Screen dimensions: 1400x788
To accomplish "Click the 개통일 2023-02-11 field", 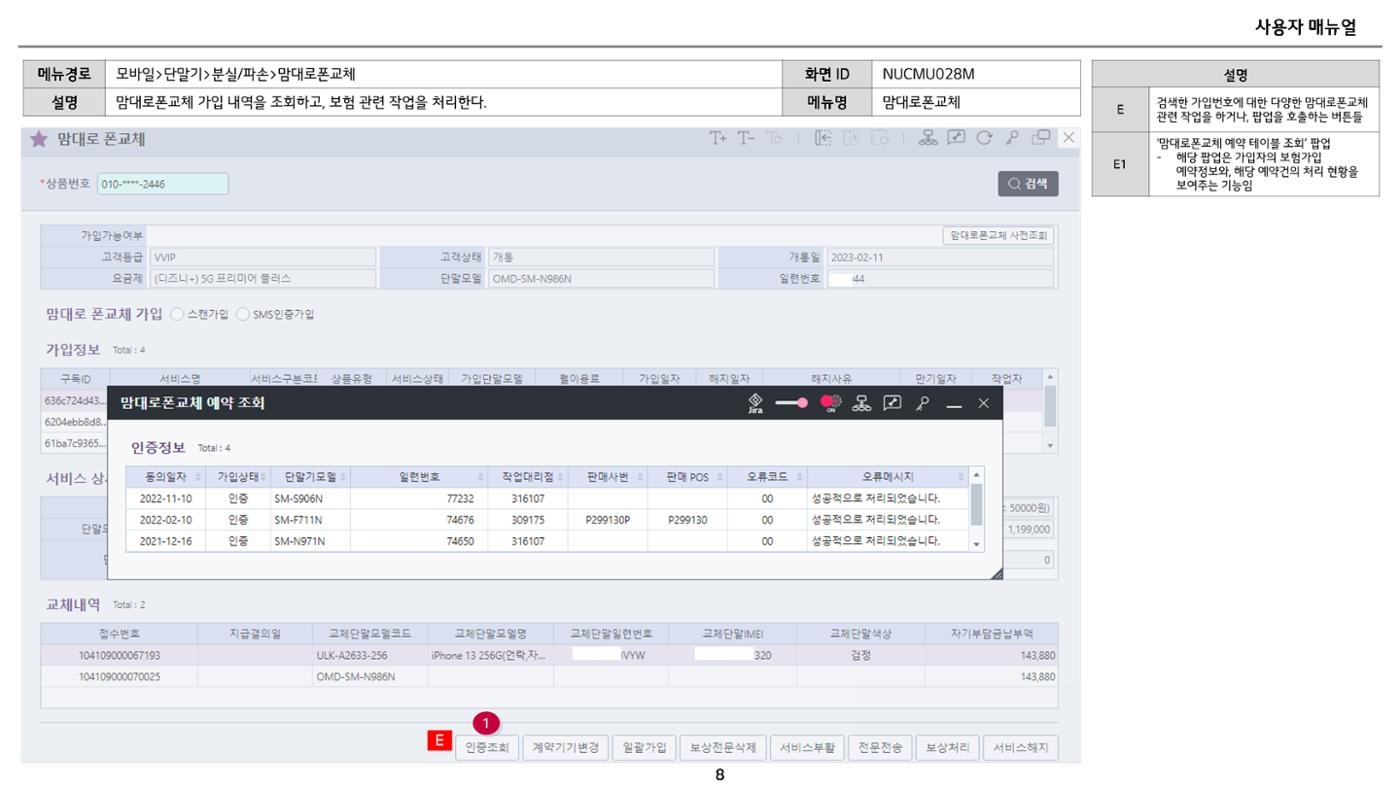I will (940, 257).
